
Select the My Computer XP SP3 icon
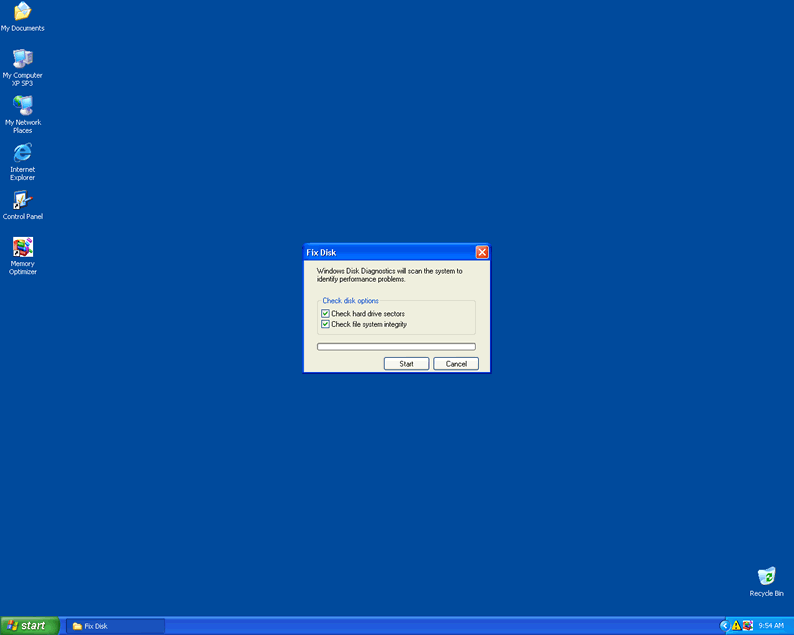(22, 59)
